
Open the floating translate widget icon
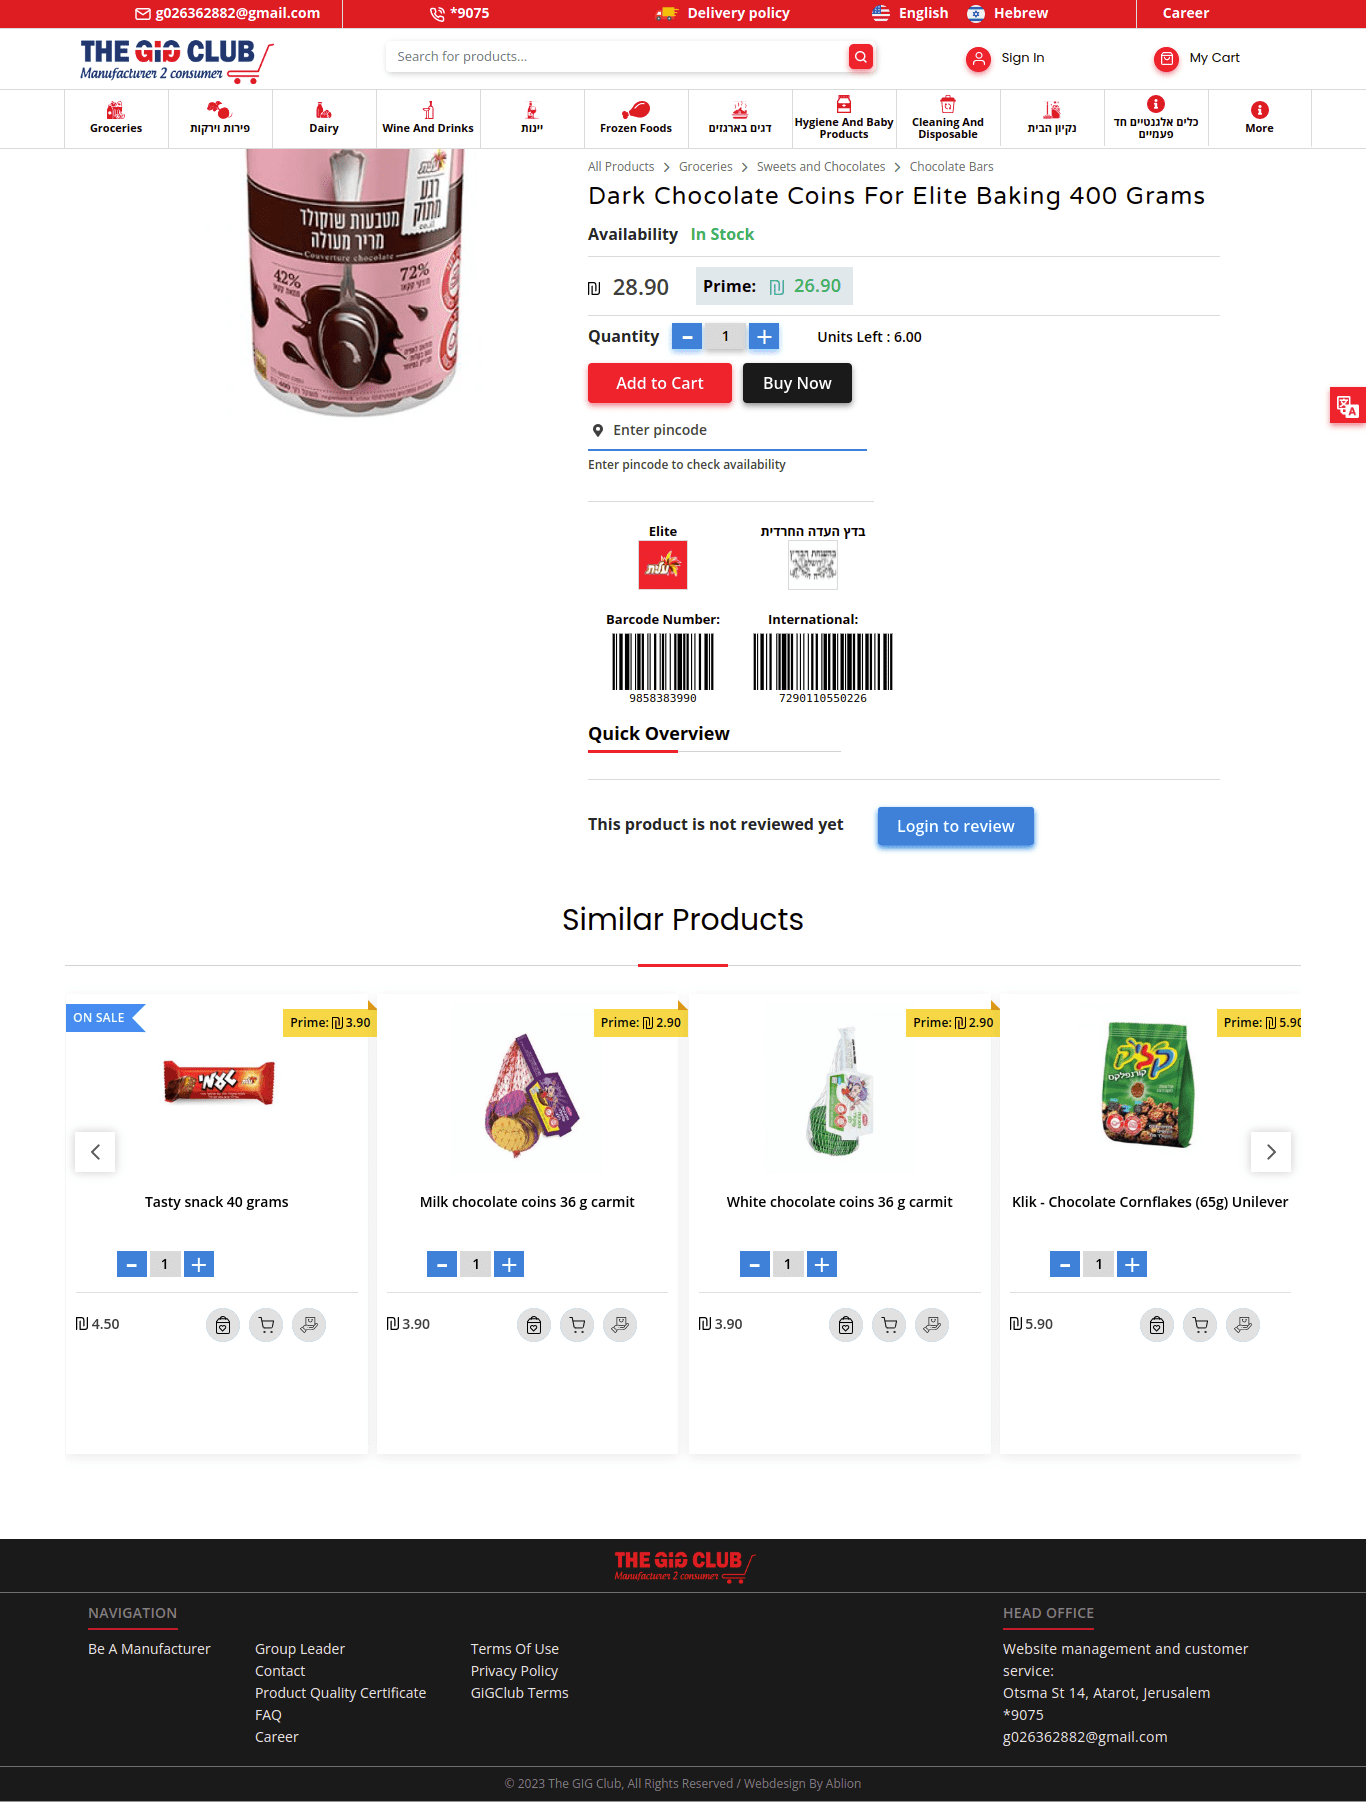click(1347, 405)
